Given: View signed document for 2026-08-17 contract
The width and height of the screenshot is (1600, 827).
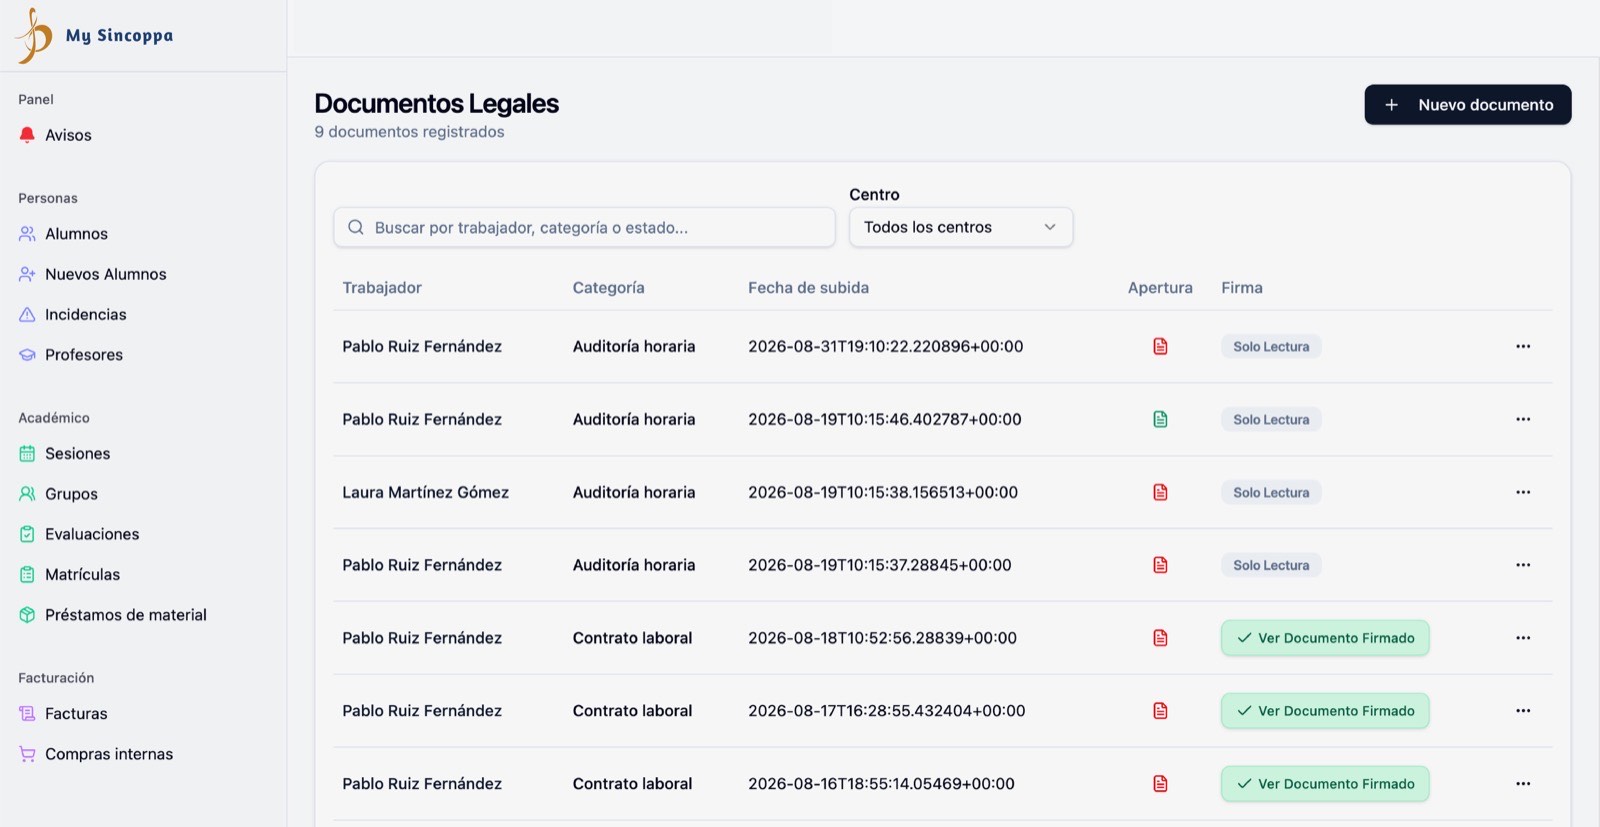Looking at the screenshot, I should click(x=1325, y=711).
